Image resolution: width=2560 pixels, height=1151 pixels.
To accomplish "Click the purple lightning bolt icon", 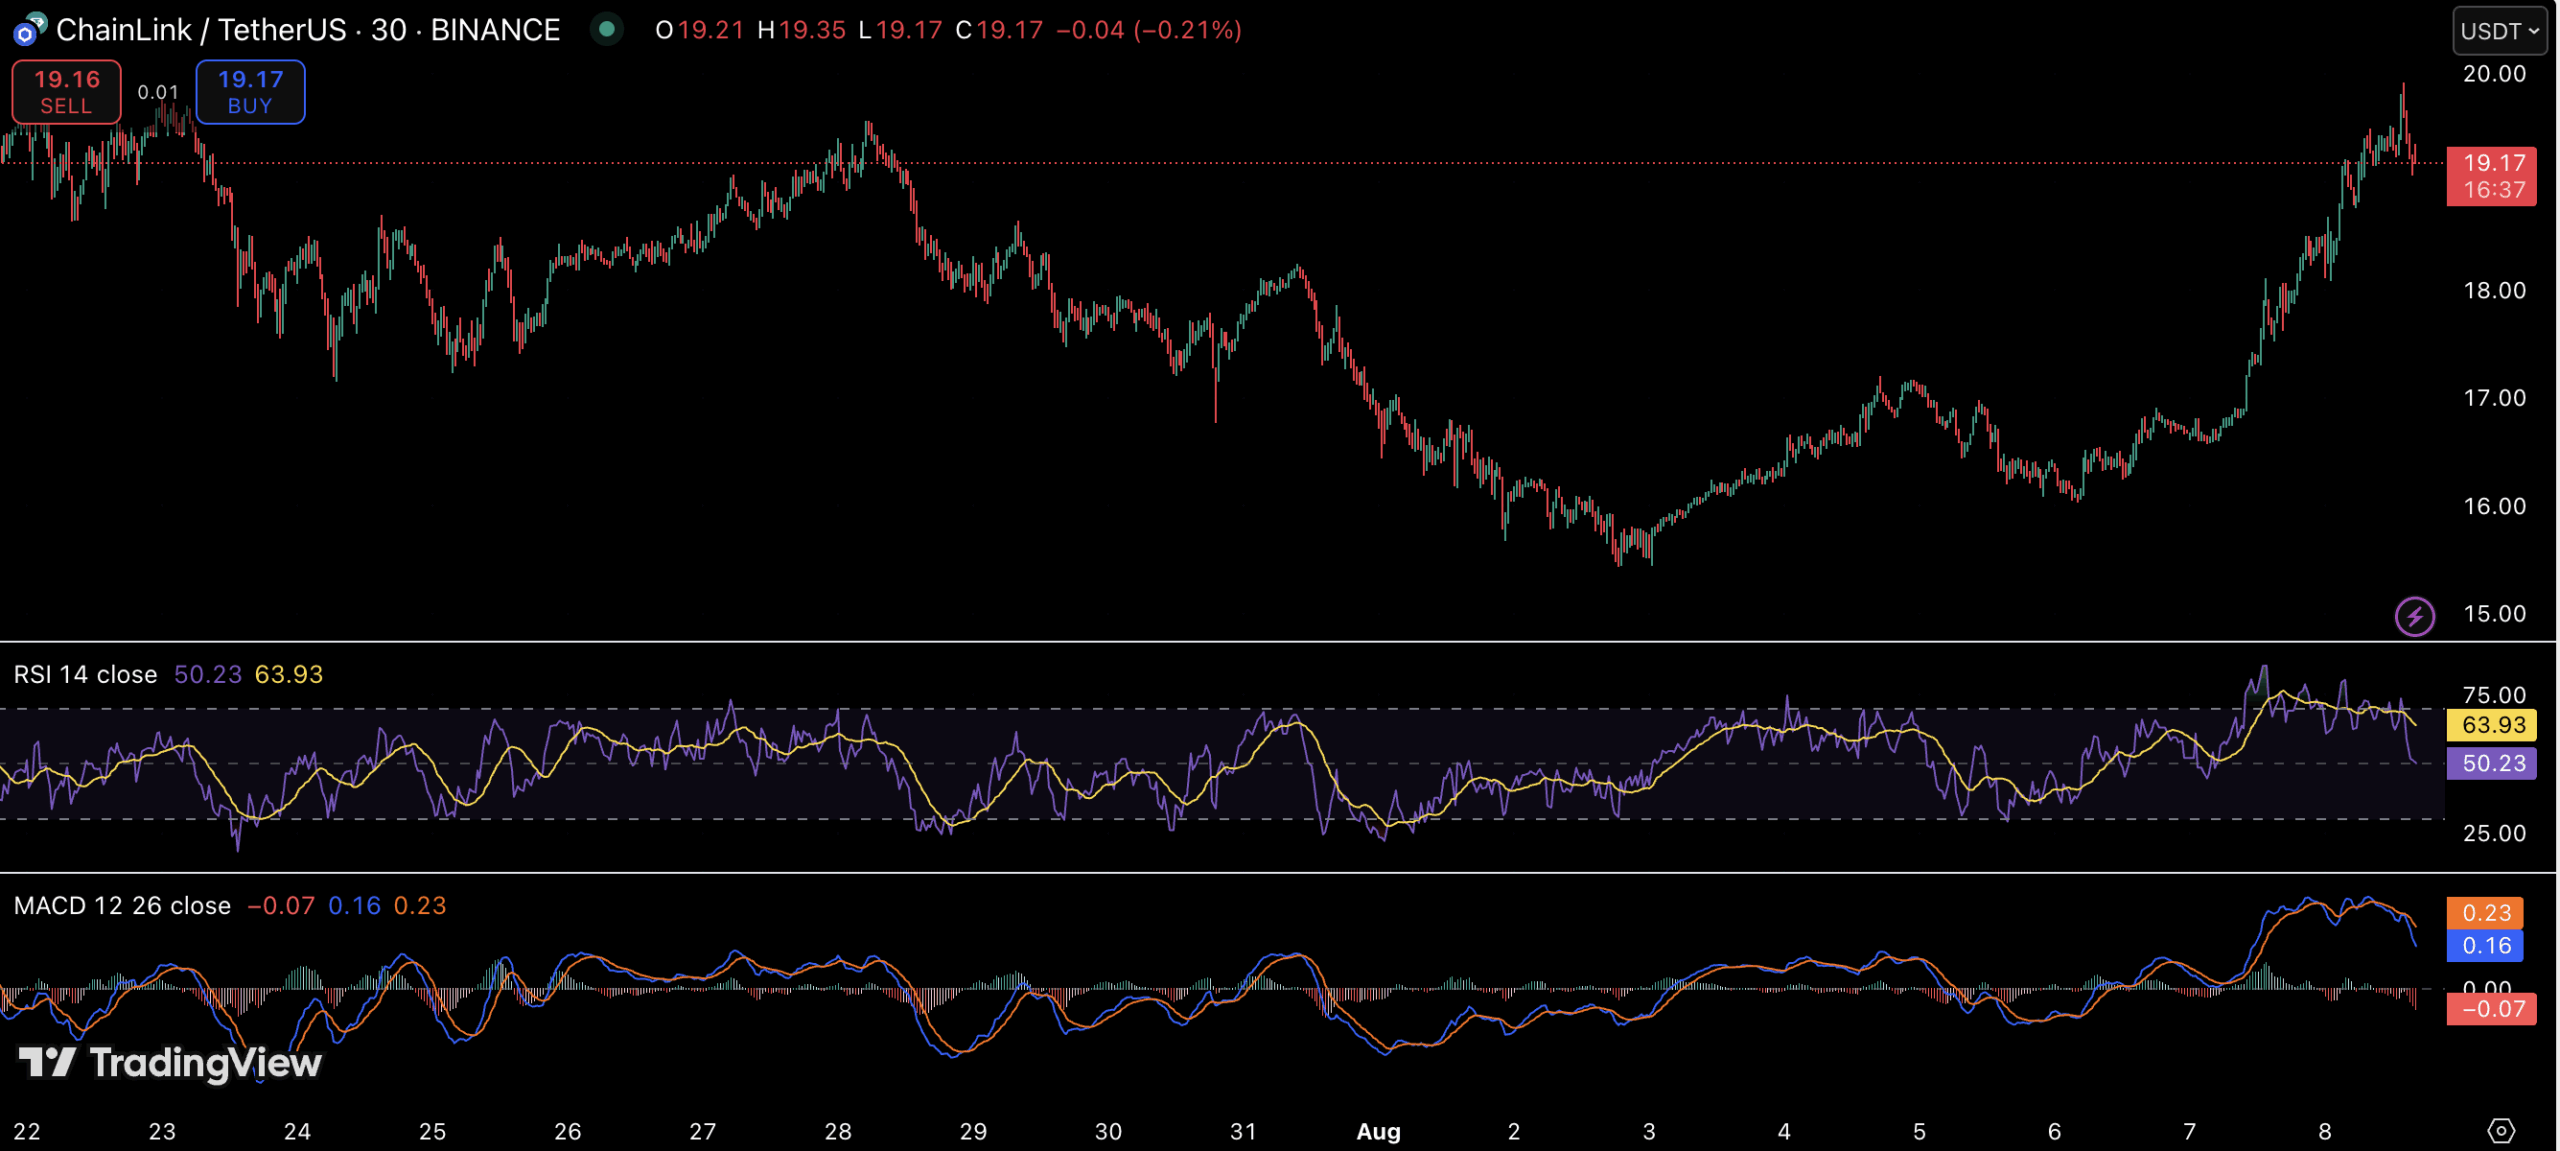I will [x=2414, y=616].
